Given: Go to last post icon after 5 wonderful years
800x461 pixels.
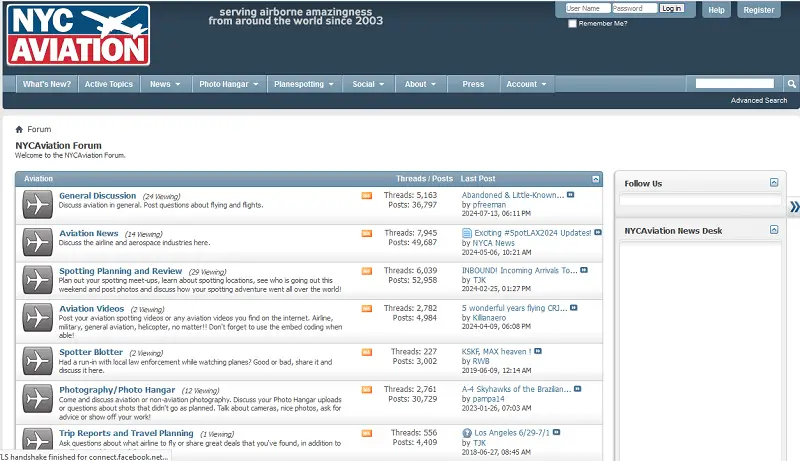Looking at the screenshot, I should point(573,308).
